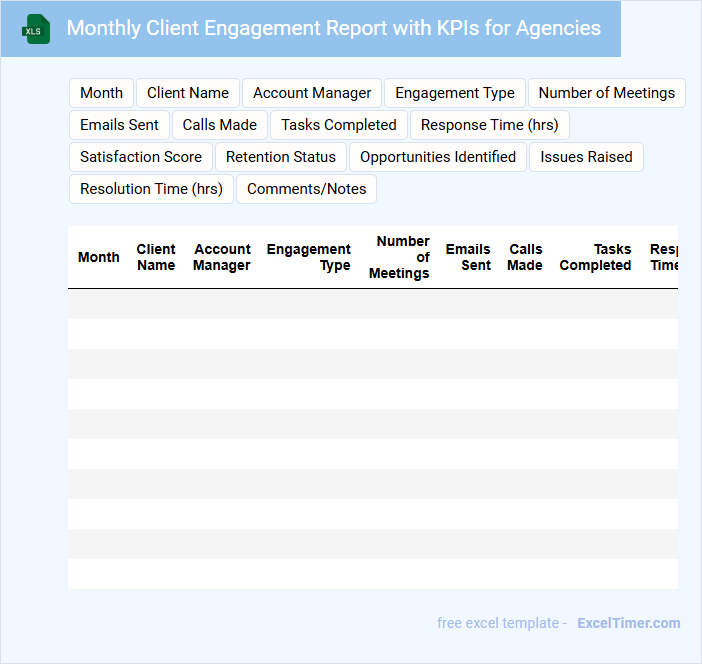Screen dimensions: 702x664
Task: Select the Account Manager tag
Action: [x=312, y=93]
